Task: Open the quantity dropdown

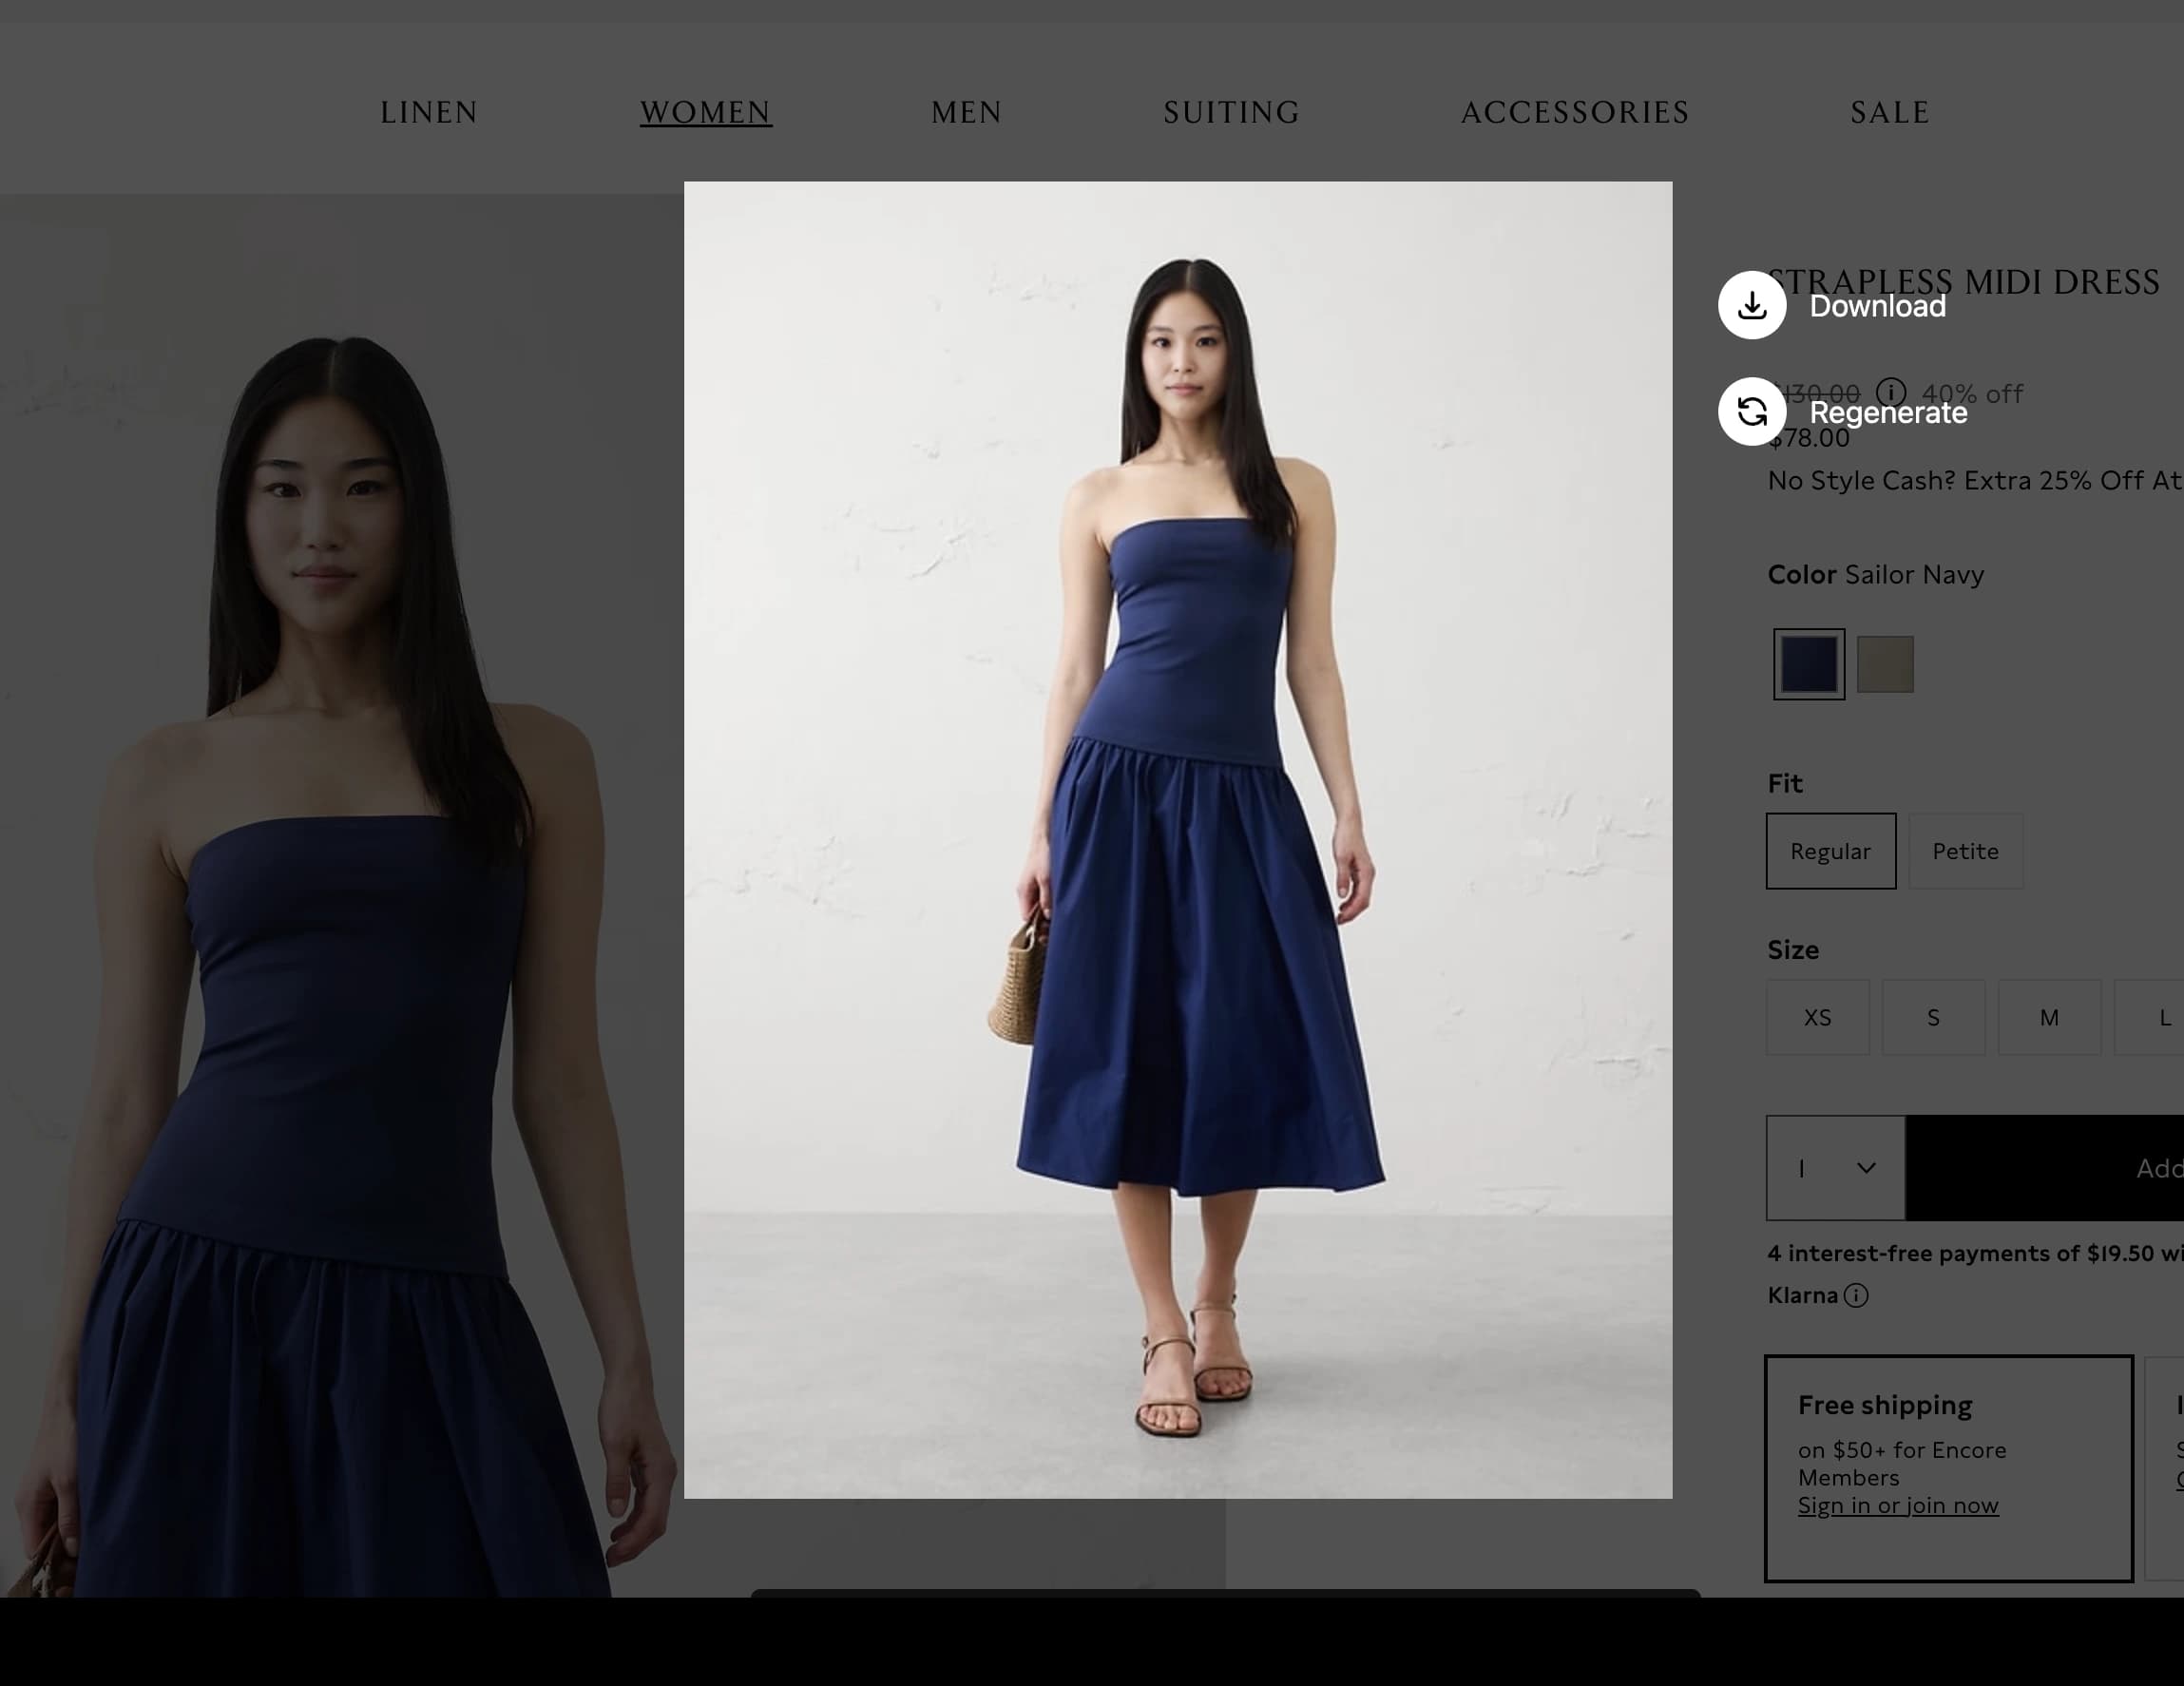Action: pos(1836,1168)
